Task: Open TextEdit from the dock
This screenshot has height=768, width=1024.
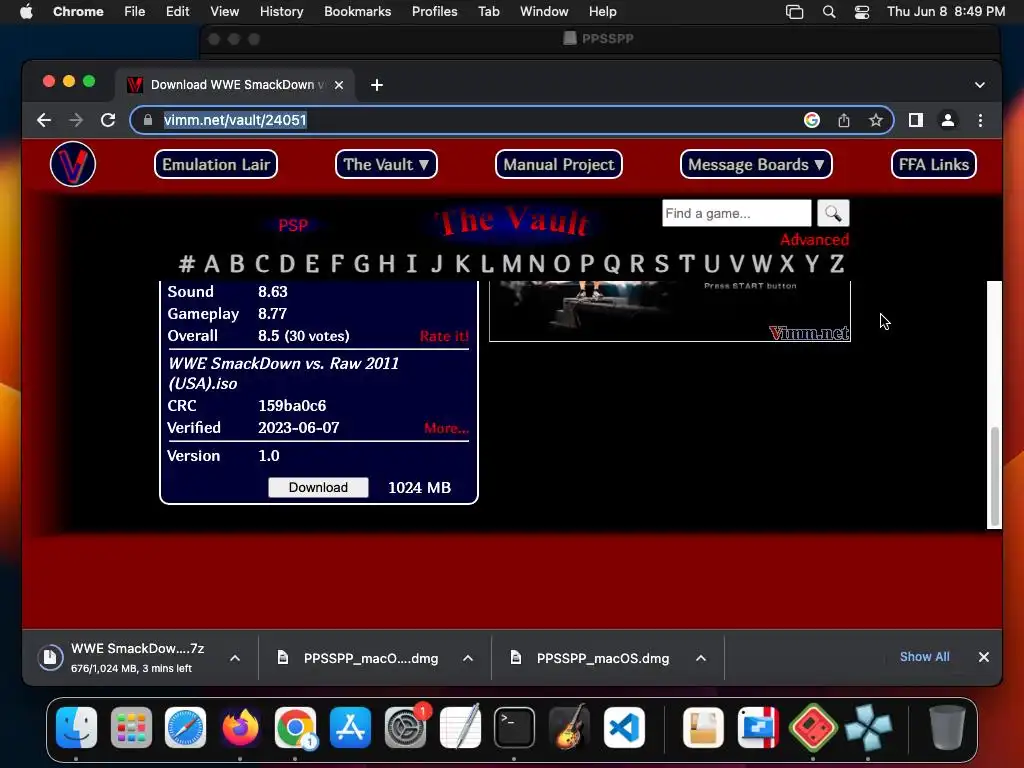Action: [460, 727]
